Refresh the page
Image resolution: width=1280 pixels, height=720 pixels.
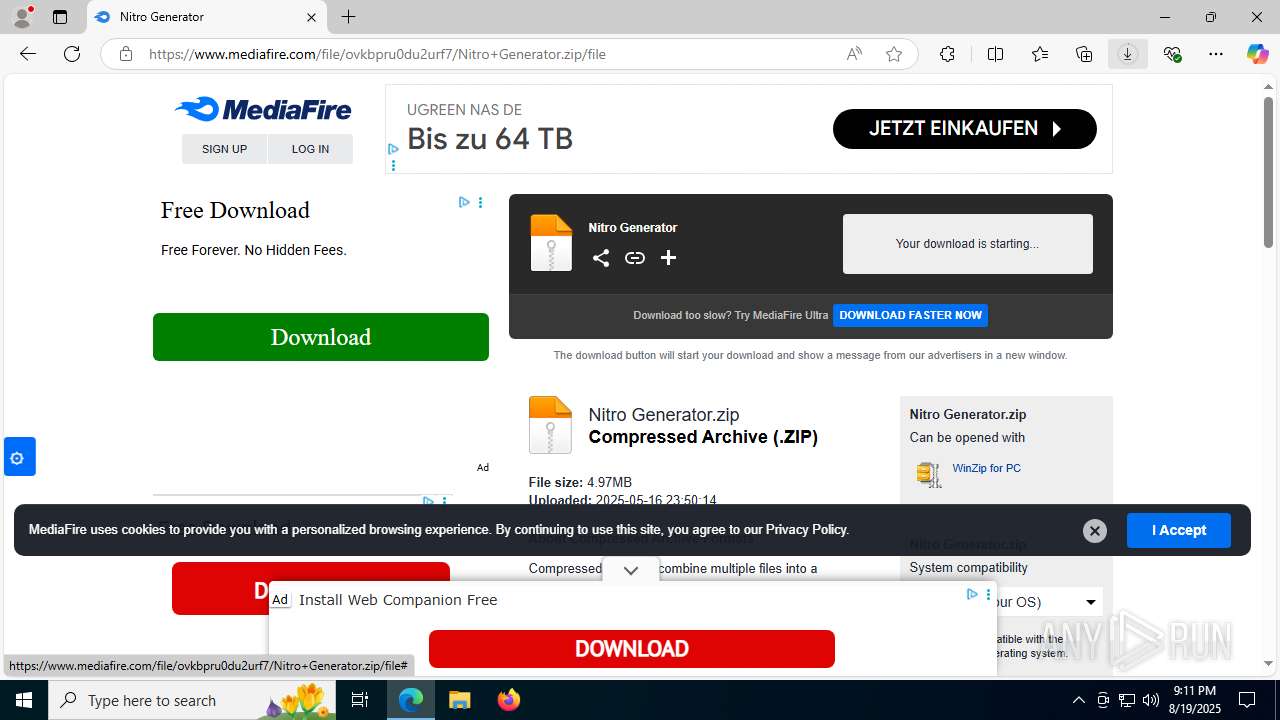pyautogui.click(x=72, y=54)
